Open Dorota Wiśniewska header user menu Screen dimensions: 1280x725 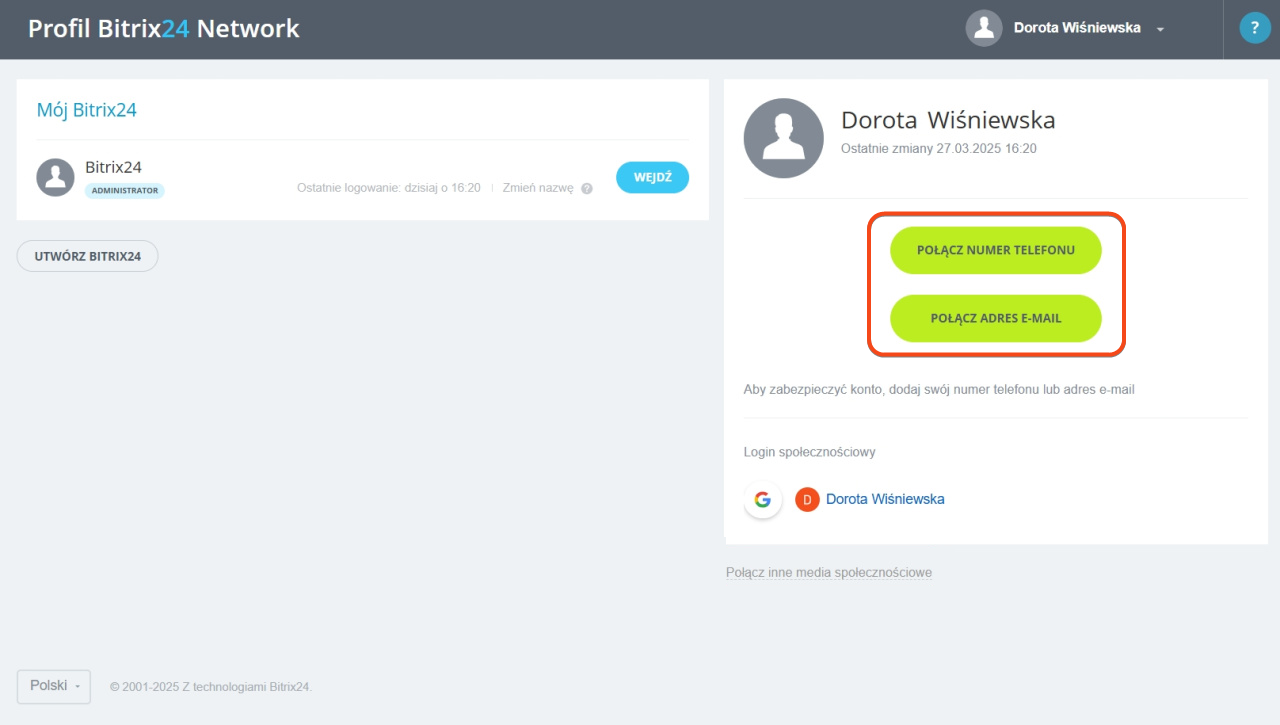coord(1077,28)
